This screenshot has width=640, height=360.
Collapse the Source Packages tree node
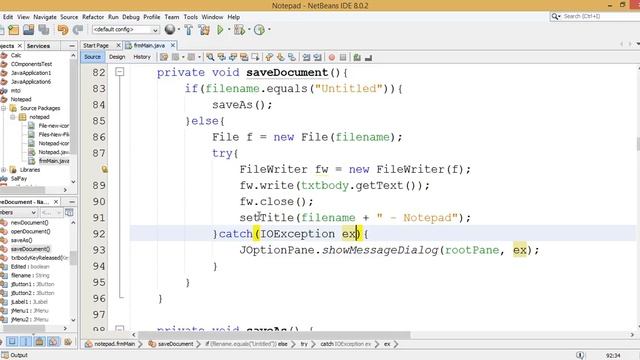[x=4, y=108]
